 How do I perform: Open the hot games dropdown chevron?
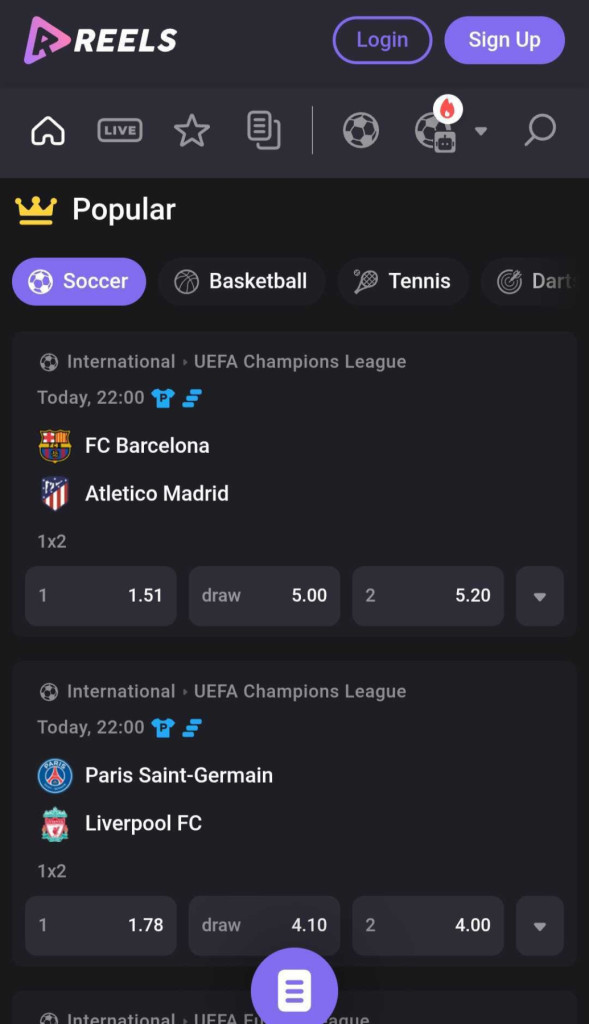point(482,130)
